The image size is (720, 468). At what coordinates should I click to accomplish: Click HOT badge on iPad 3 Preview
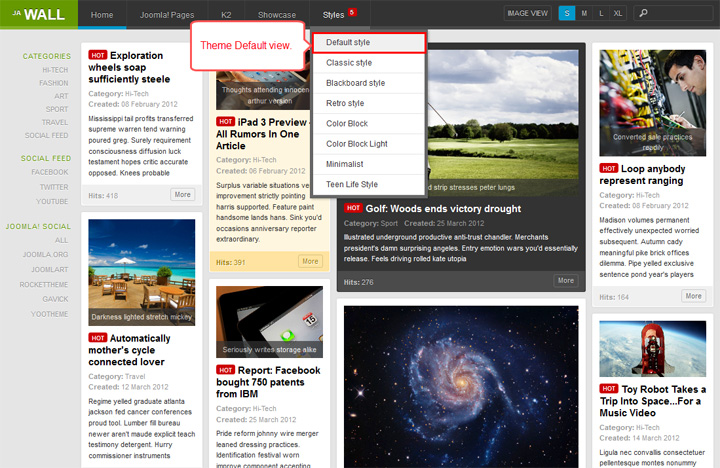[225, 122]
